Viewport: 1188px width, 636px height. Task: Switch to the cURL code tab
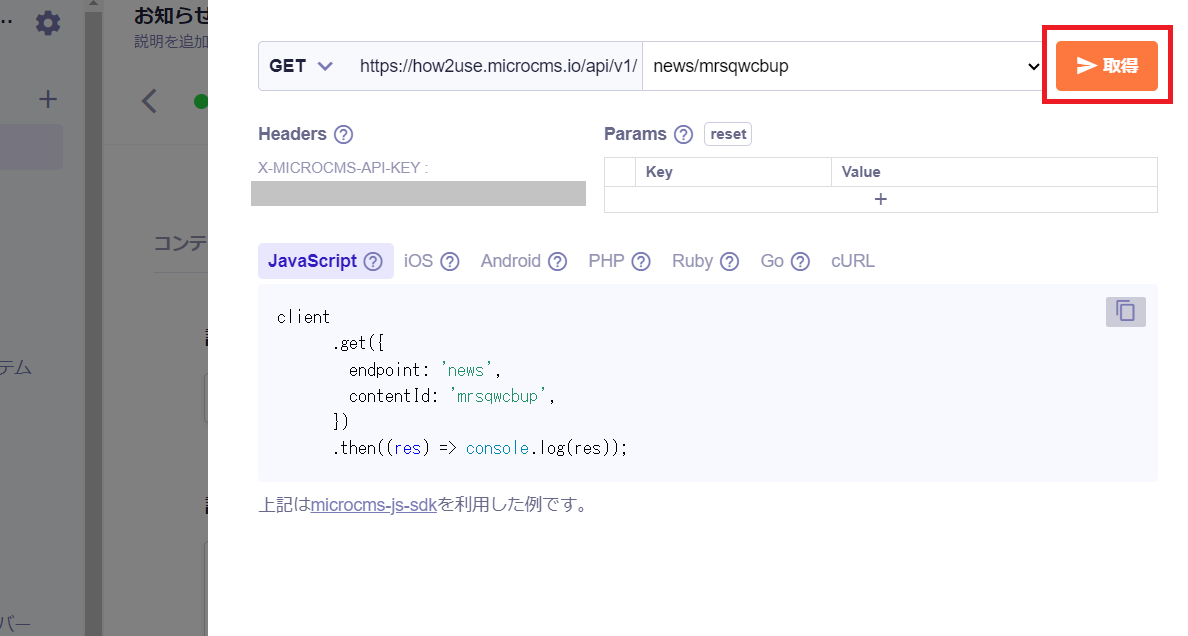coord(852,260)
